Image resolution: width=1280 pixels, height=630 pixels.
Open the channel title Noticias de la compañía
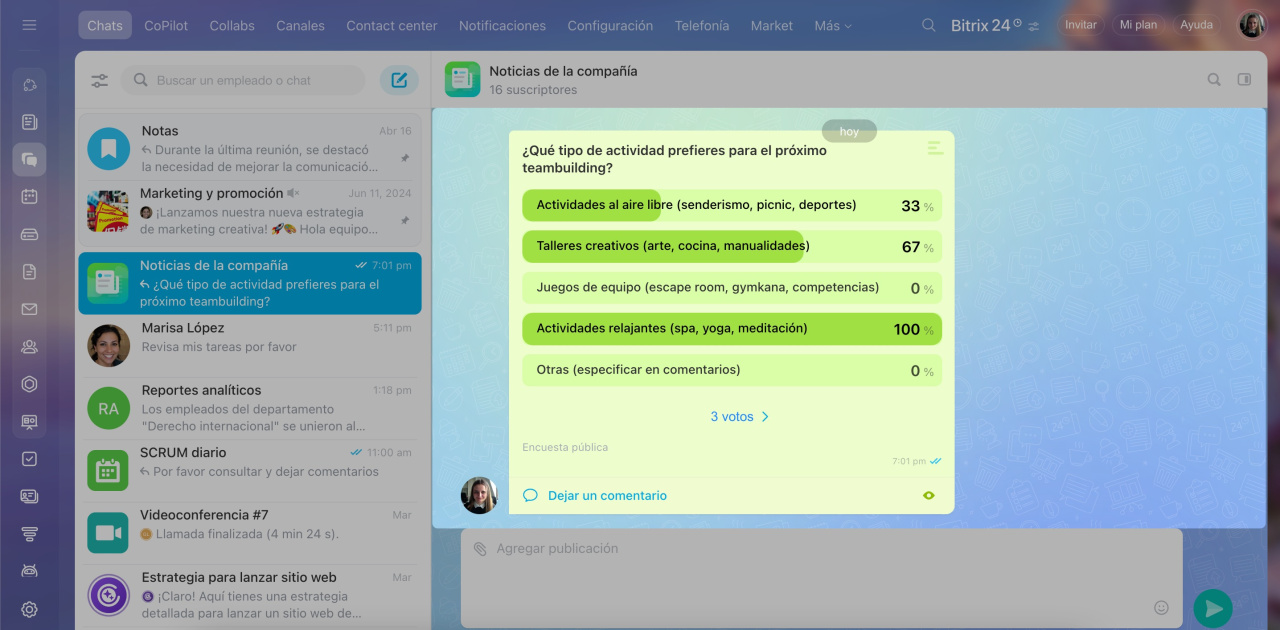coord(563,71)
